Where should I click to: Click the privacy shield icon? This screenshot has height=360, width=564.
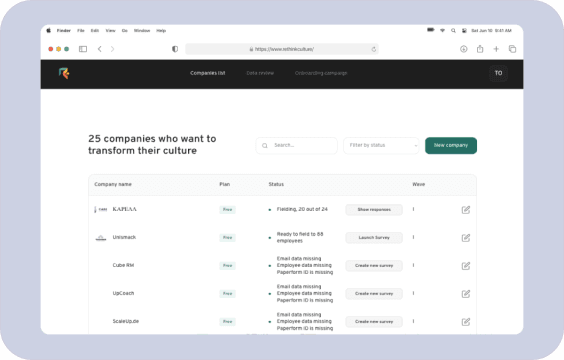click(175, 49)
